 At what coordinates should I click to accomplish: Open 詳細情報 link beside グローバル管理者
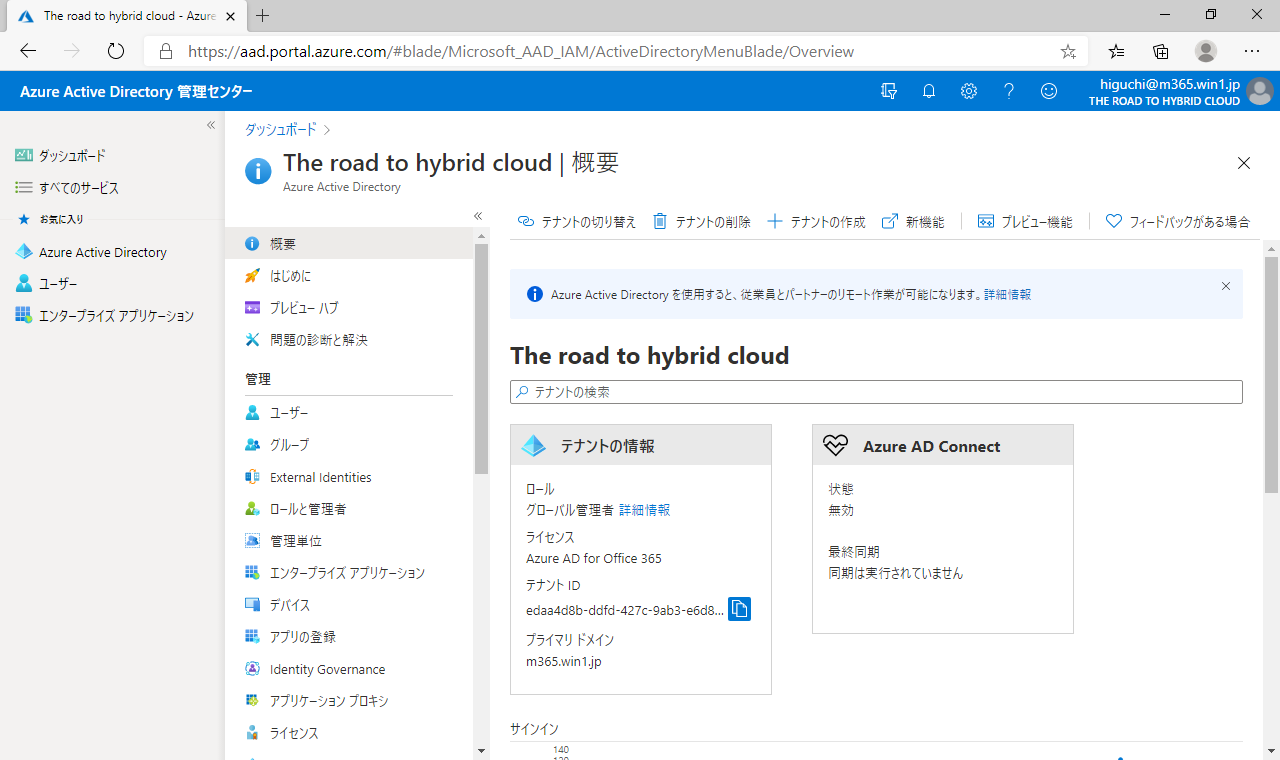click(644, 510)
